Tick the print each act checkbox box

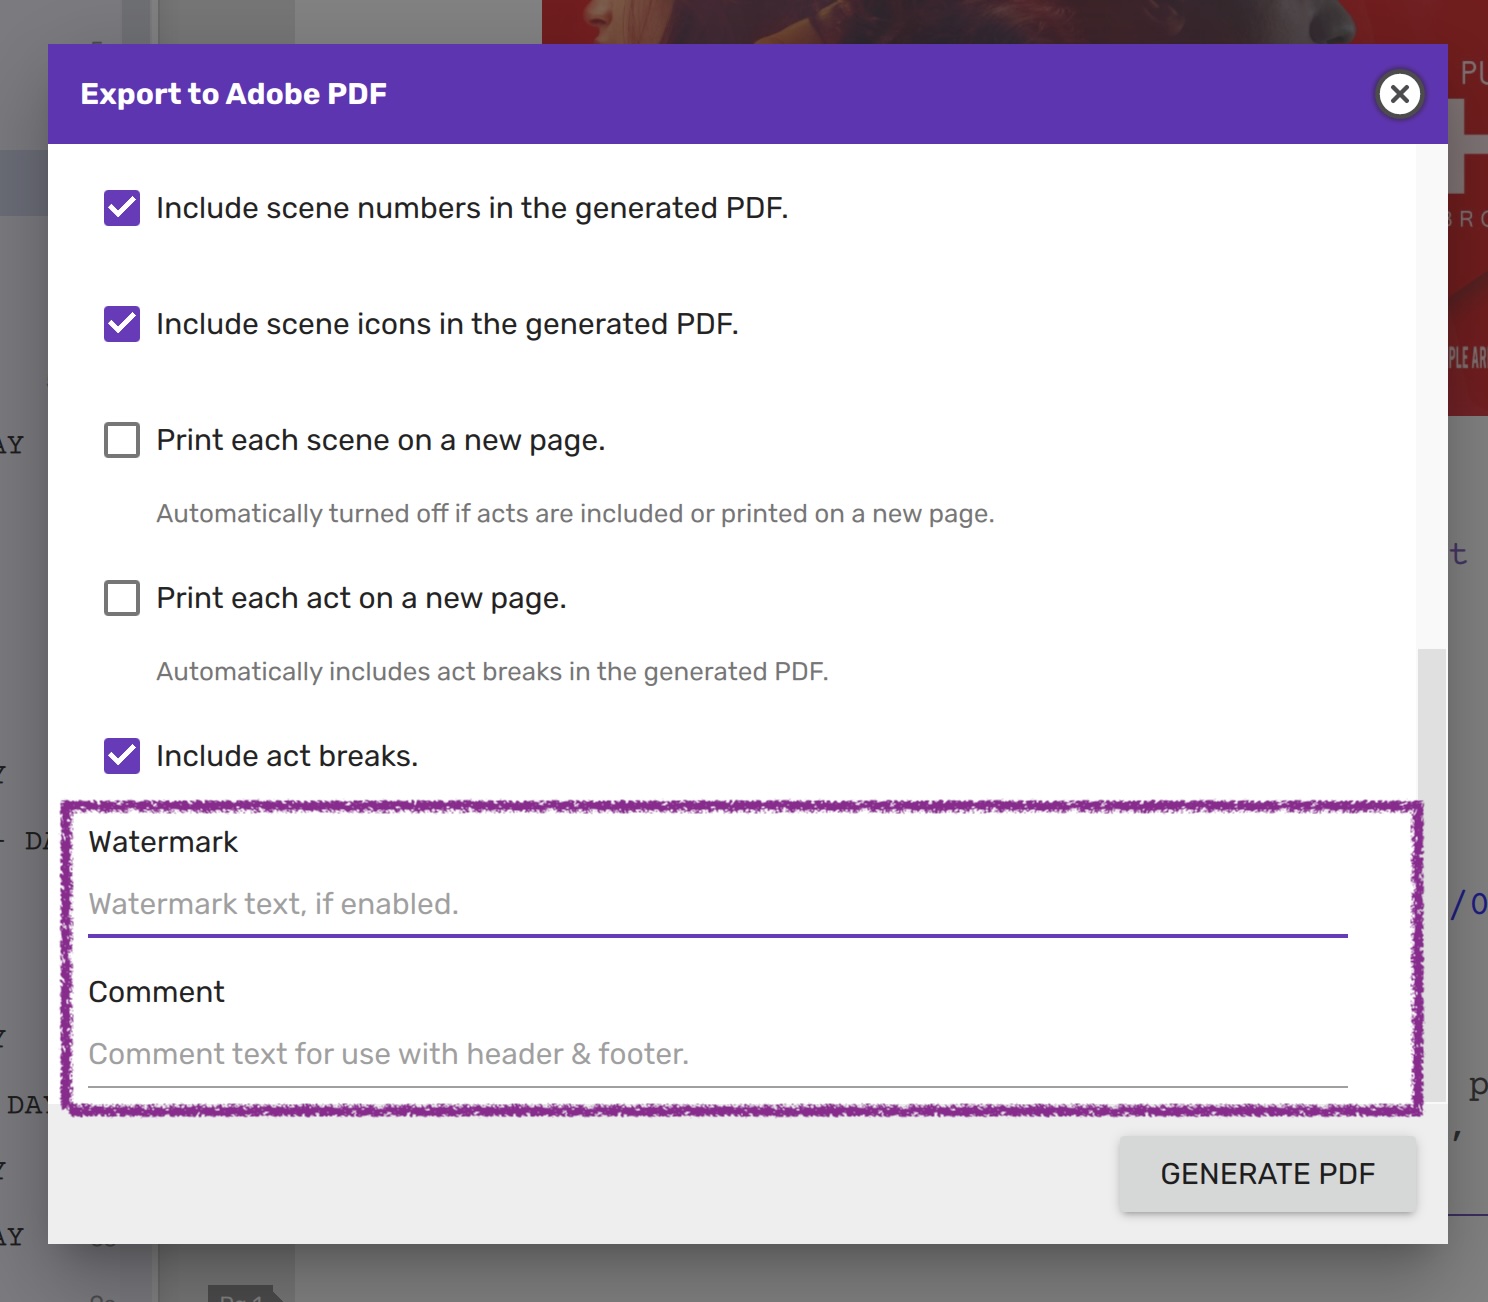point(122,598)
